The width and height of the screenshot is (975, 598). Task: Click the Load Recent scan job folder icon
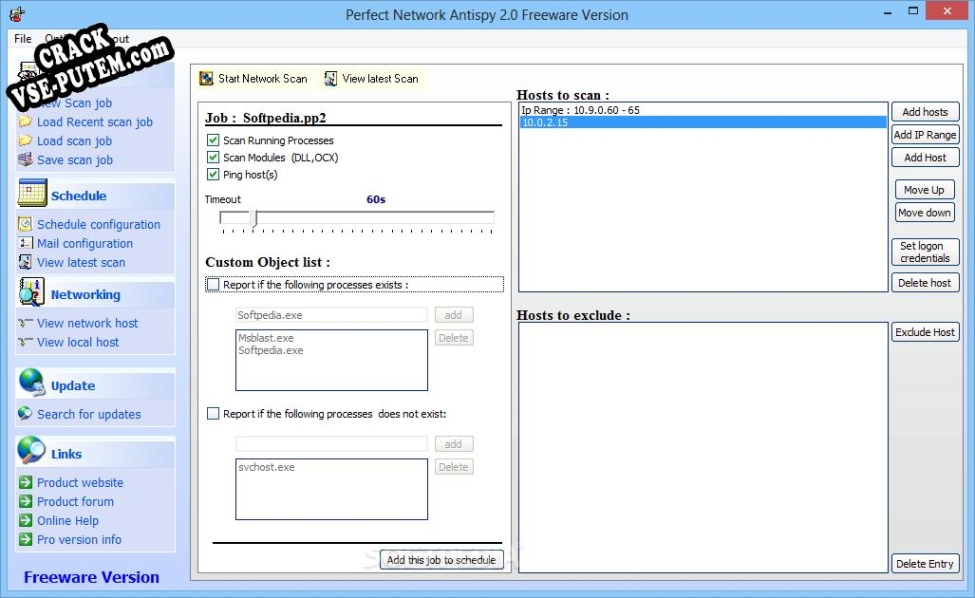[x=25, y=121]
